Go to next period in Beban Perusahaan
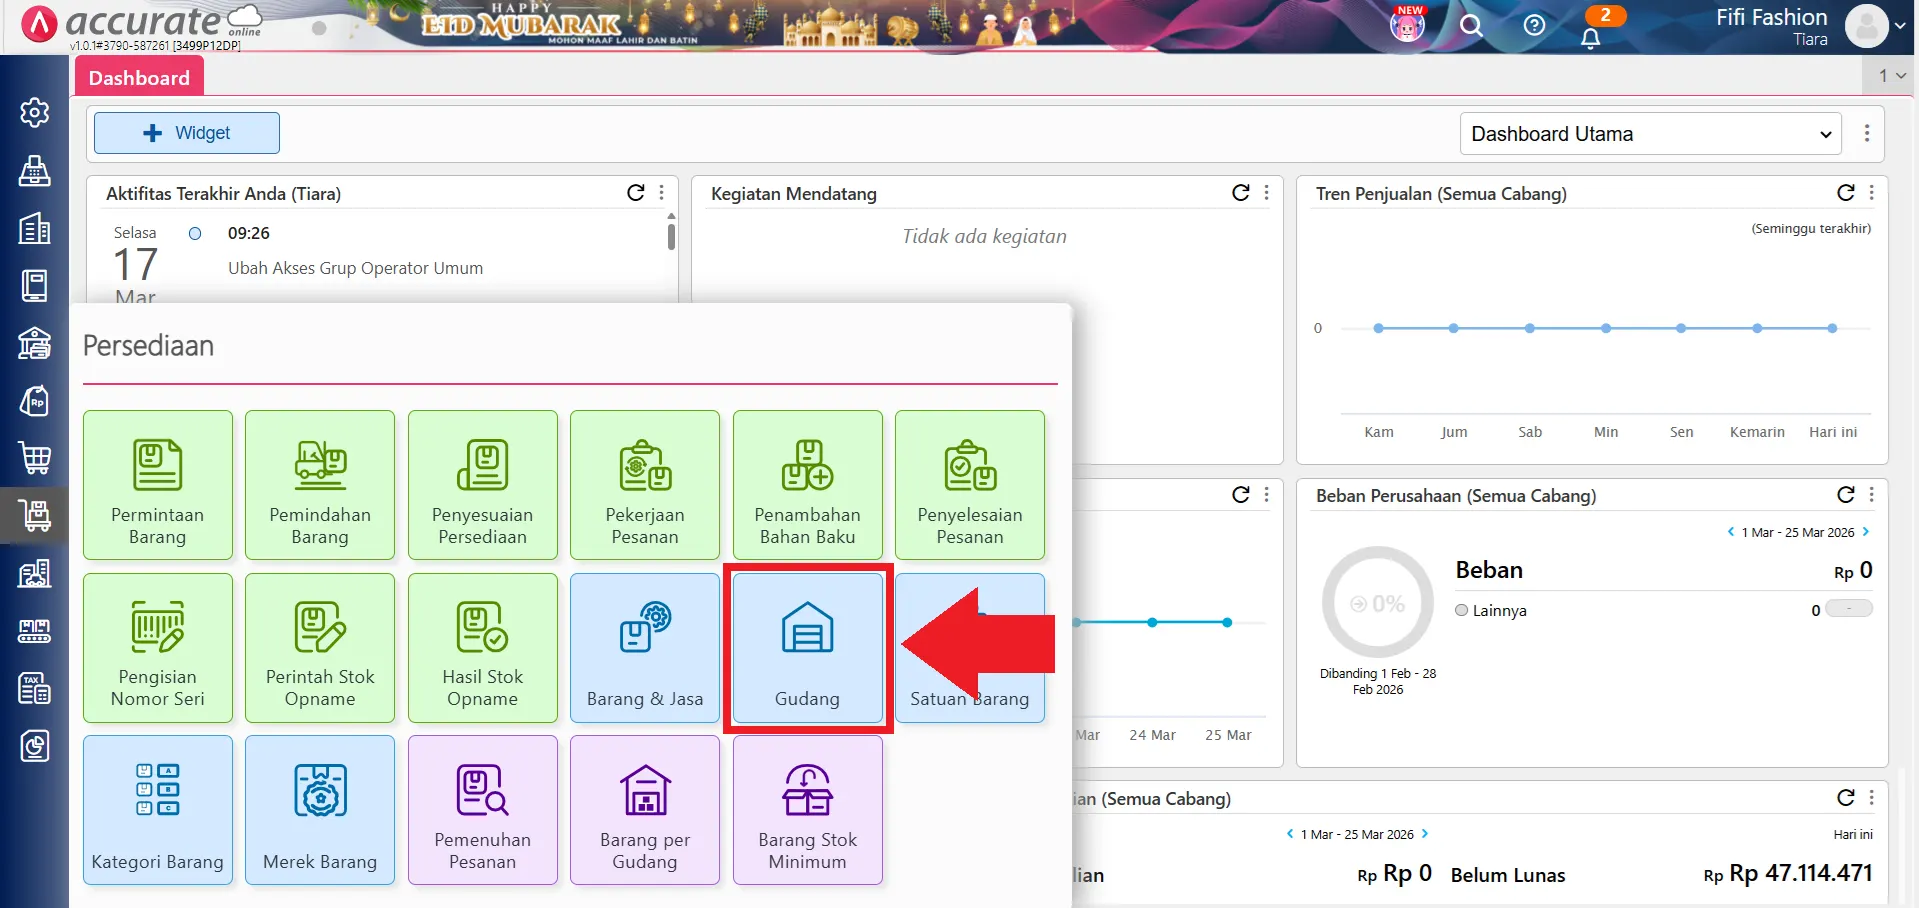This screenshot has width=1919, height=908. click(x=1866, y=532)
